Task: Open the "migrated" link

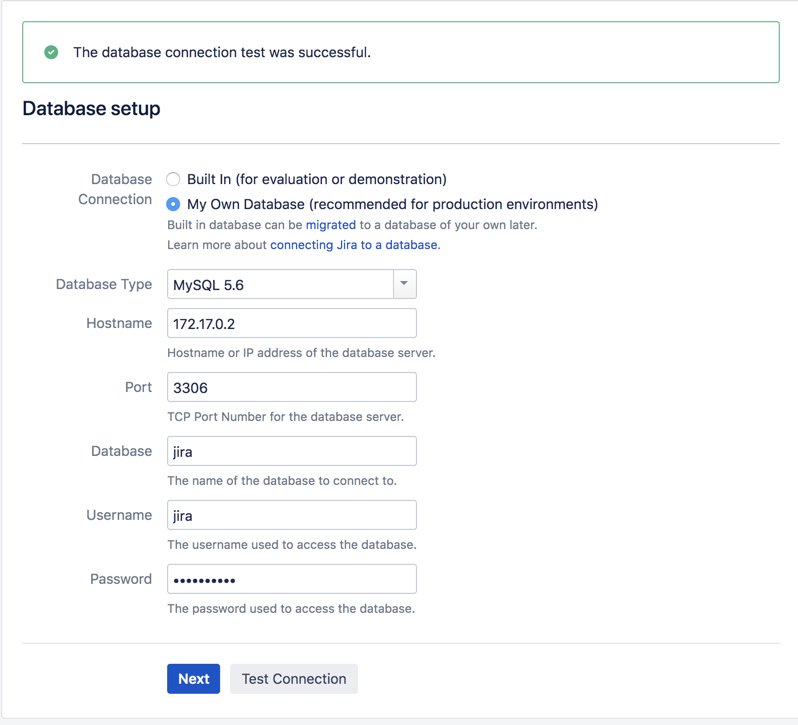Action: tap(331, 225)
